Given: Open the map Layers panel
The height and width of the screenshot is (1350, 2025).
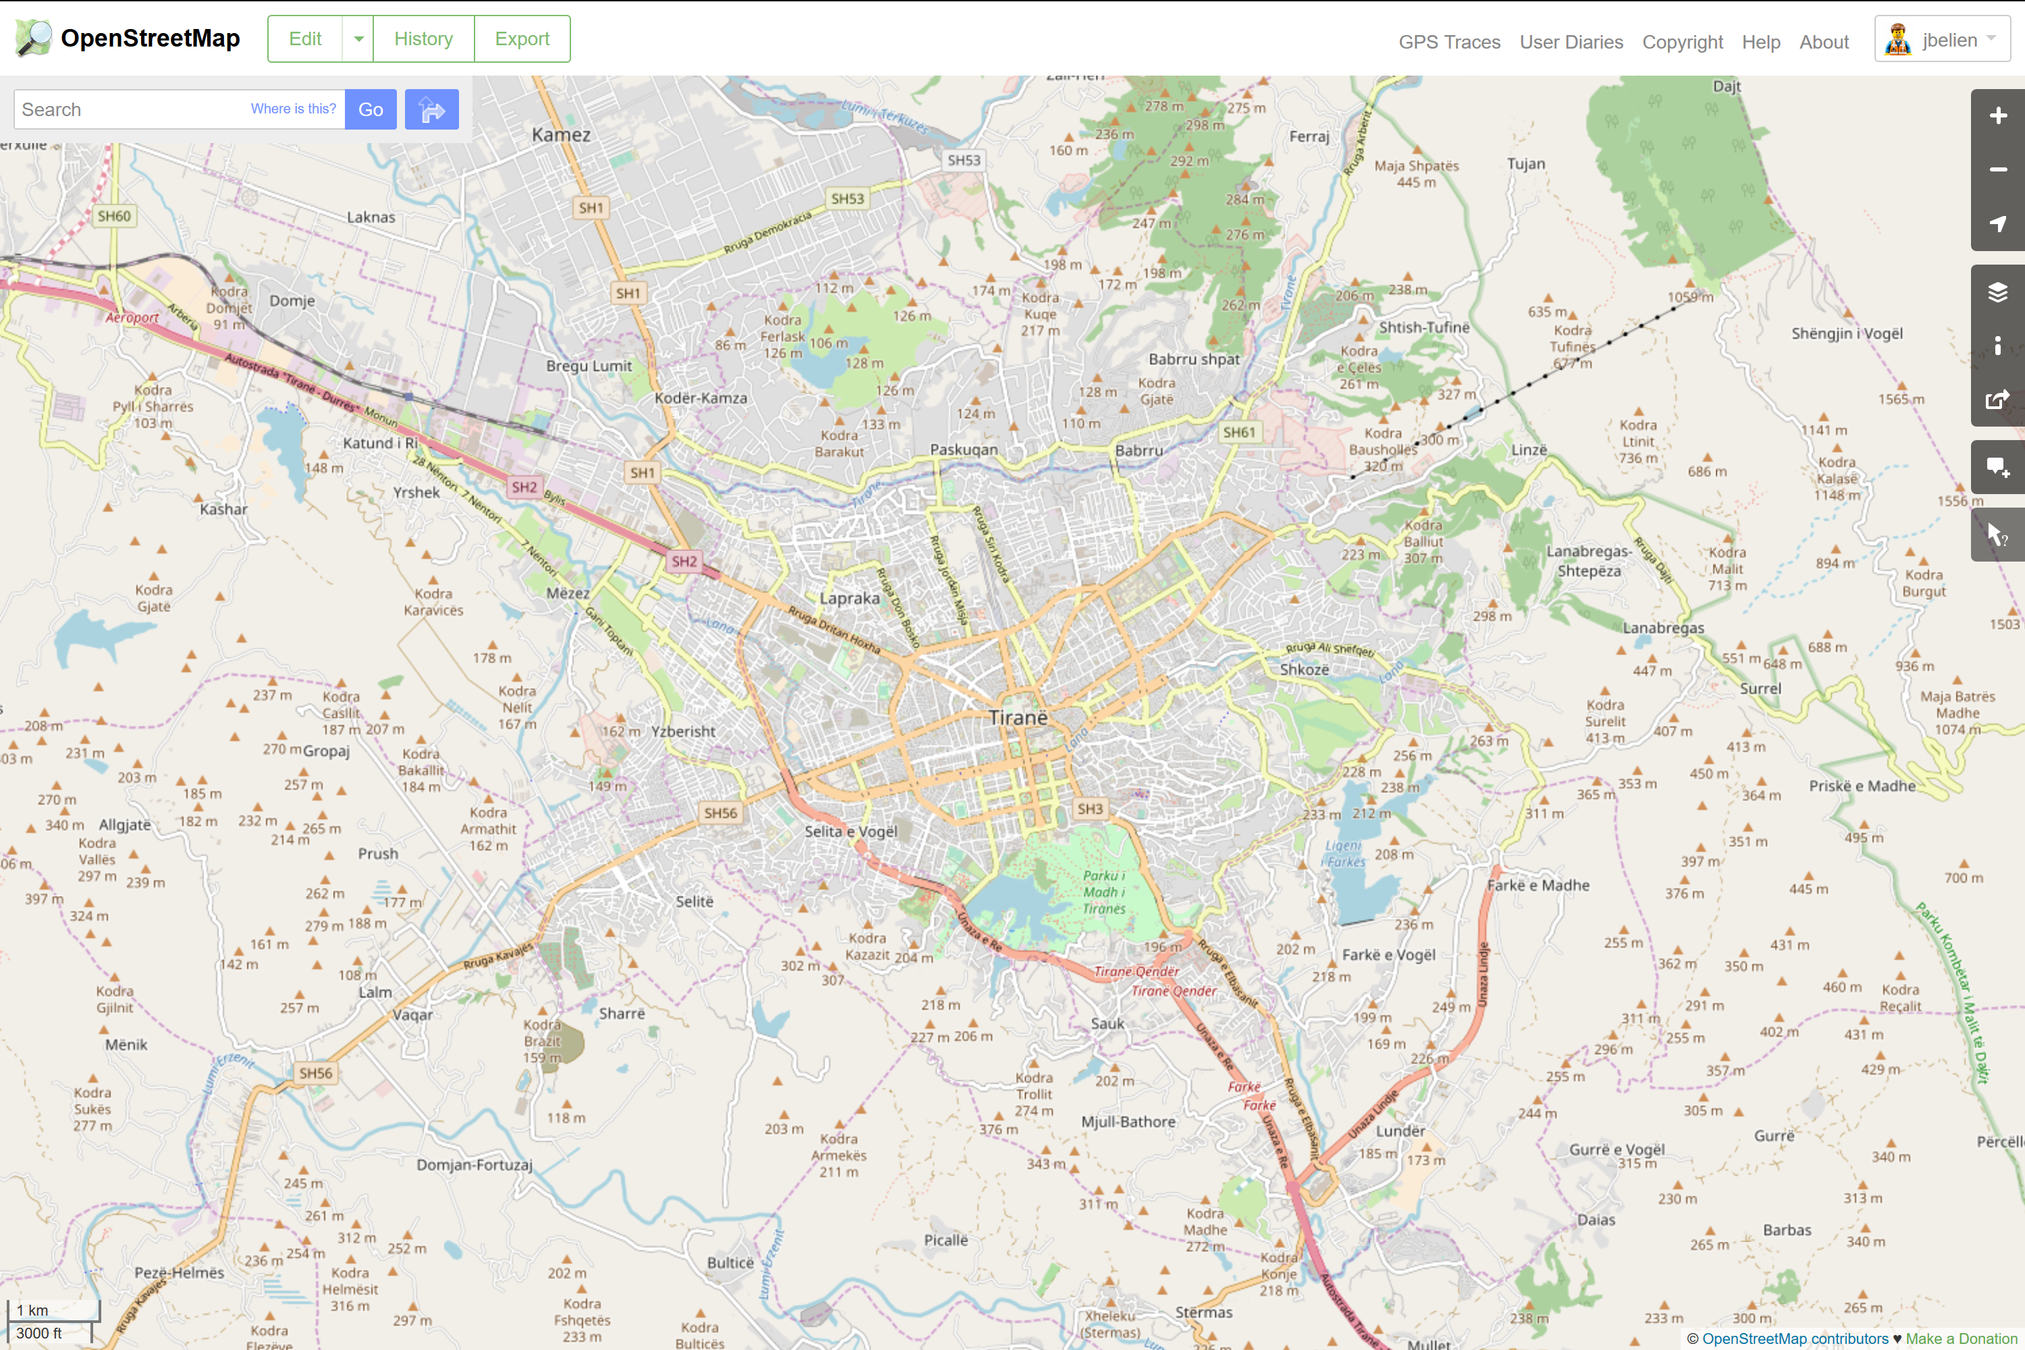Looking at the screenshot, I should (x=1997, y=292).
